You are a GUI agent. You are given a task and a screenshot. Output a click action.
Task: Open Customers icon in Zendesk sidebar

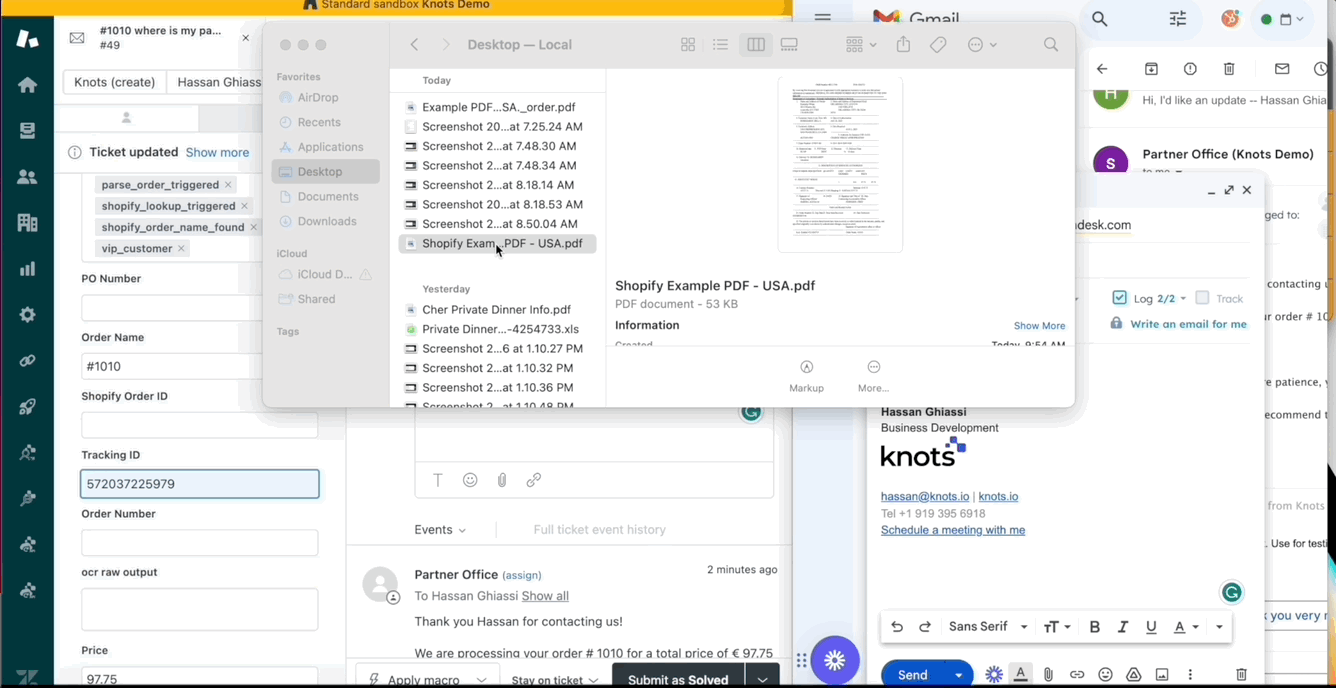pos(27,177)
